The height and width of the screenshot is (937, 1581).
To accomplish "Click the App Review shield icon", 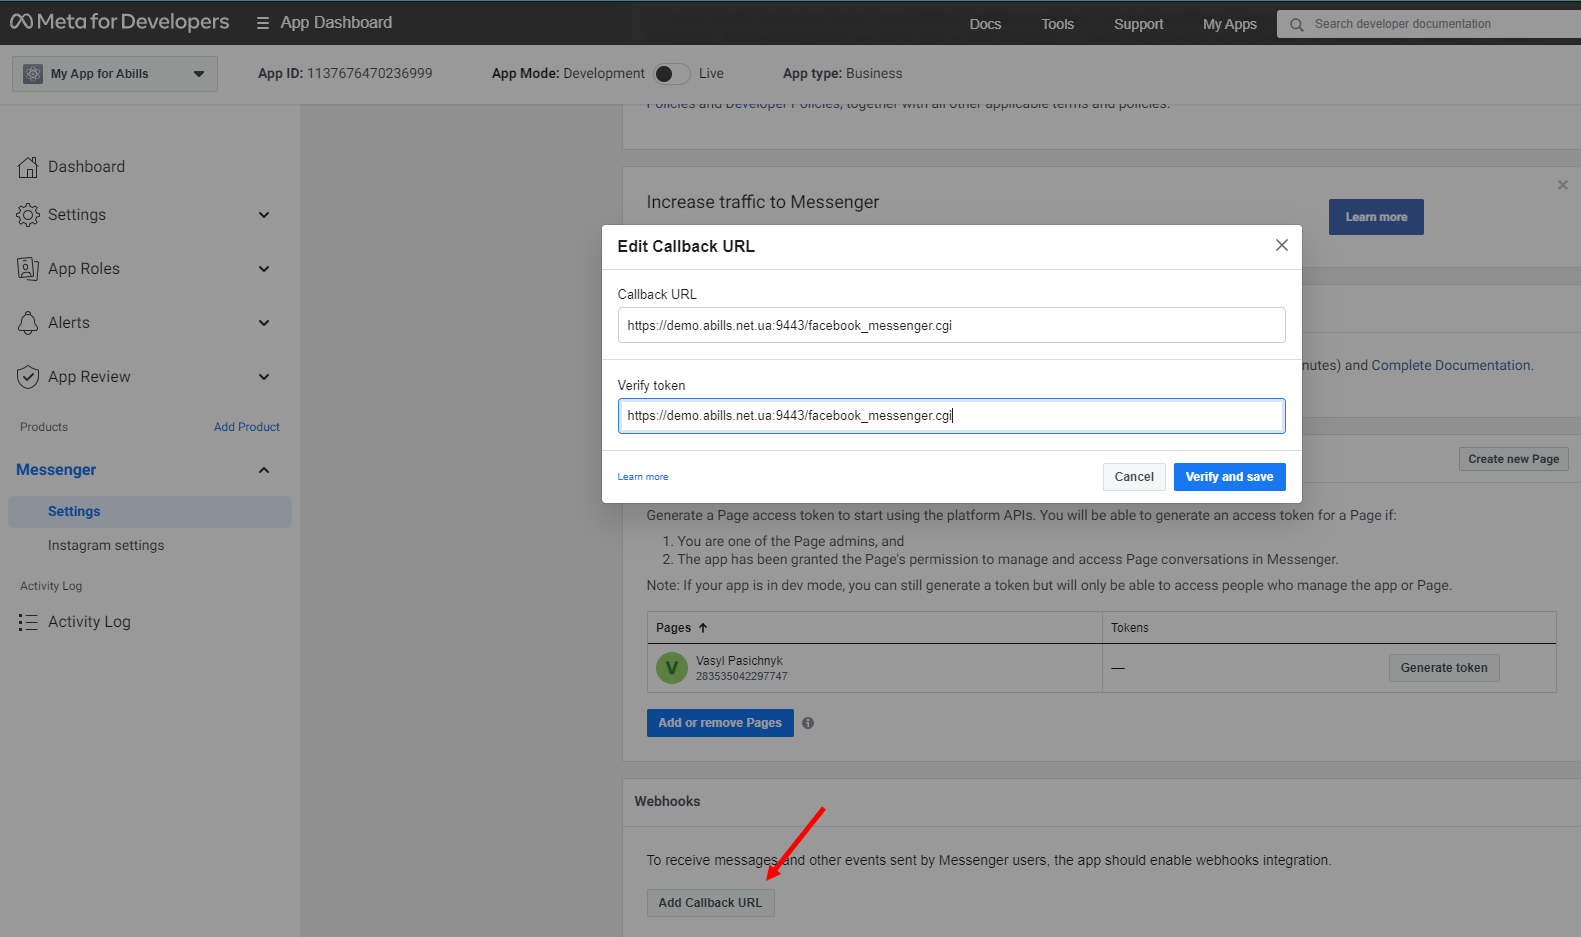I will (28, 377).
